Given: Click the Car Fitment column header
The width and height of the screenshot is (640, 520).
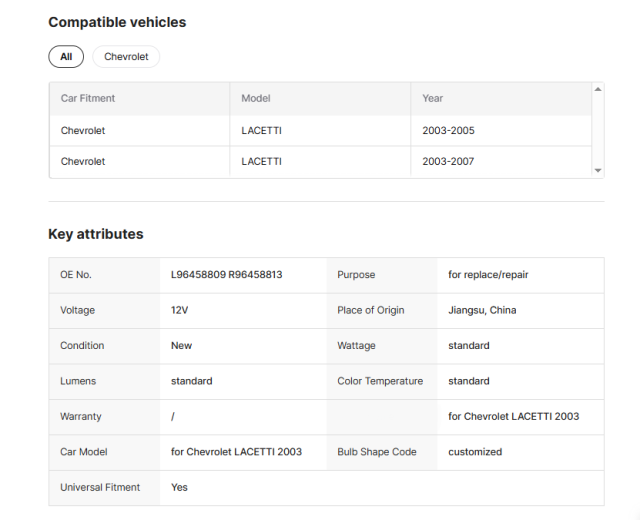Looking at the screenshot, I should [x=88, y=98].
